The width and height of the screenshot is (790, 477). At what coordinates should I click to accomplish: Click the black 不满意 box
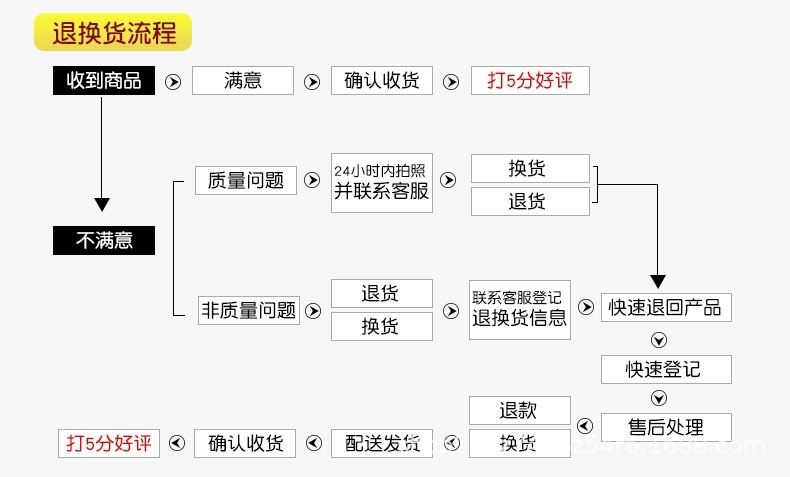[104, 240]
